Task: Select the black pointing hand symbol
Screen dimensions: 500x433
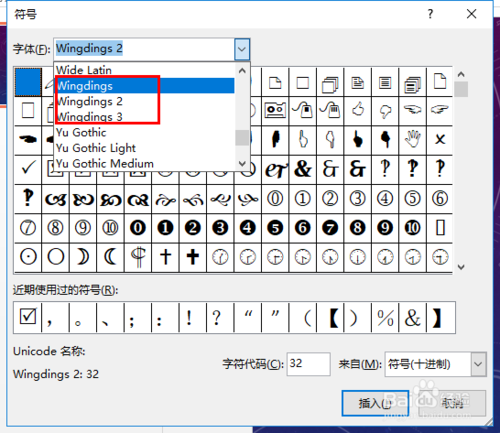Action: coord(28,139)
